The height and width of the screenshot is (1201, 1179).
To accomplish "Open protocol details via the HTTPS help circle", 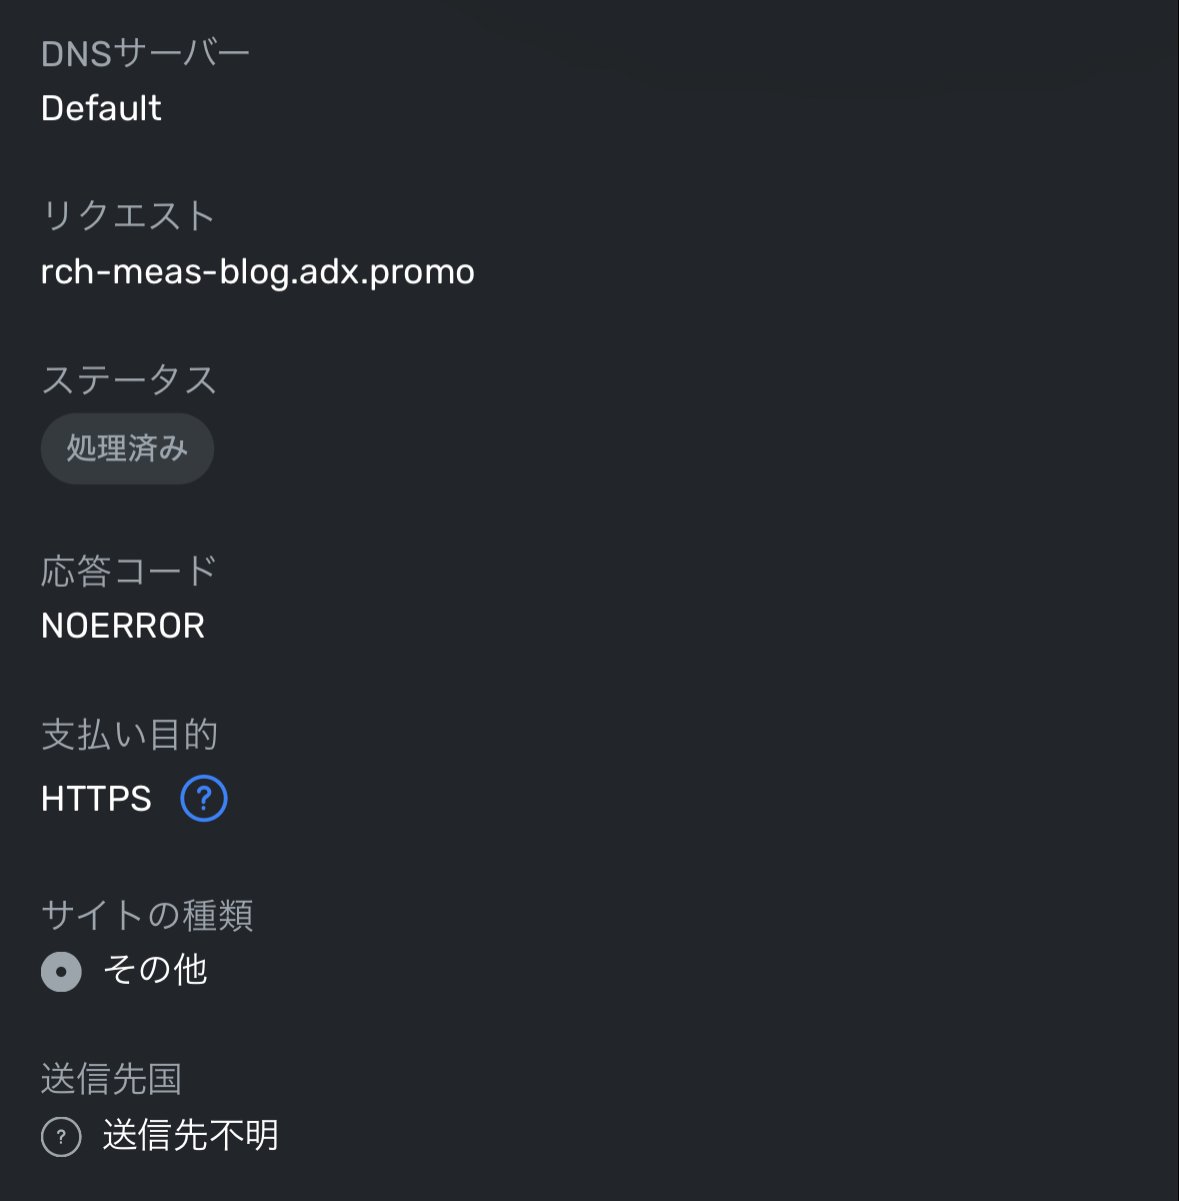I will point(203,798).
